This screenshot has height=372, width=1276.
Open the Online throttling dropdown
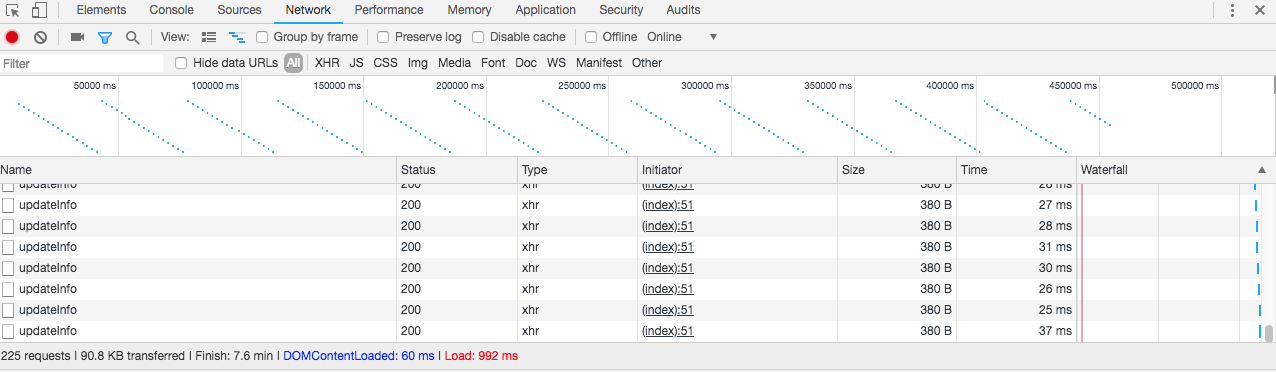(682, 37)
